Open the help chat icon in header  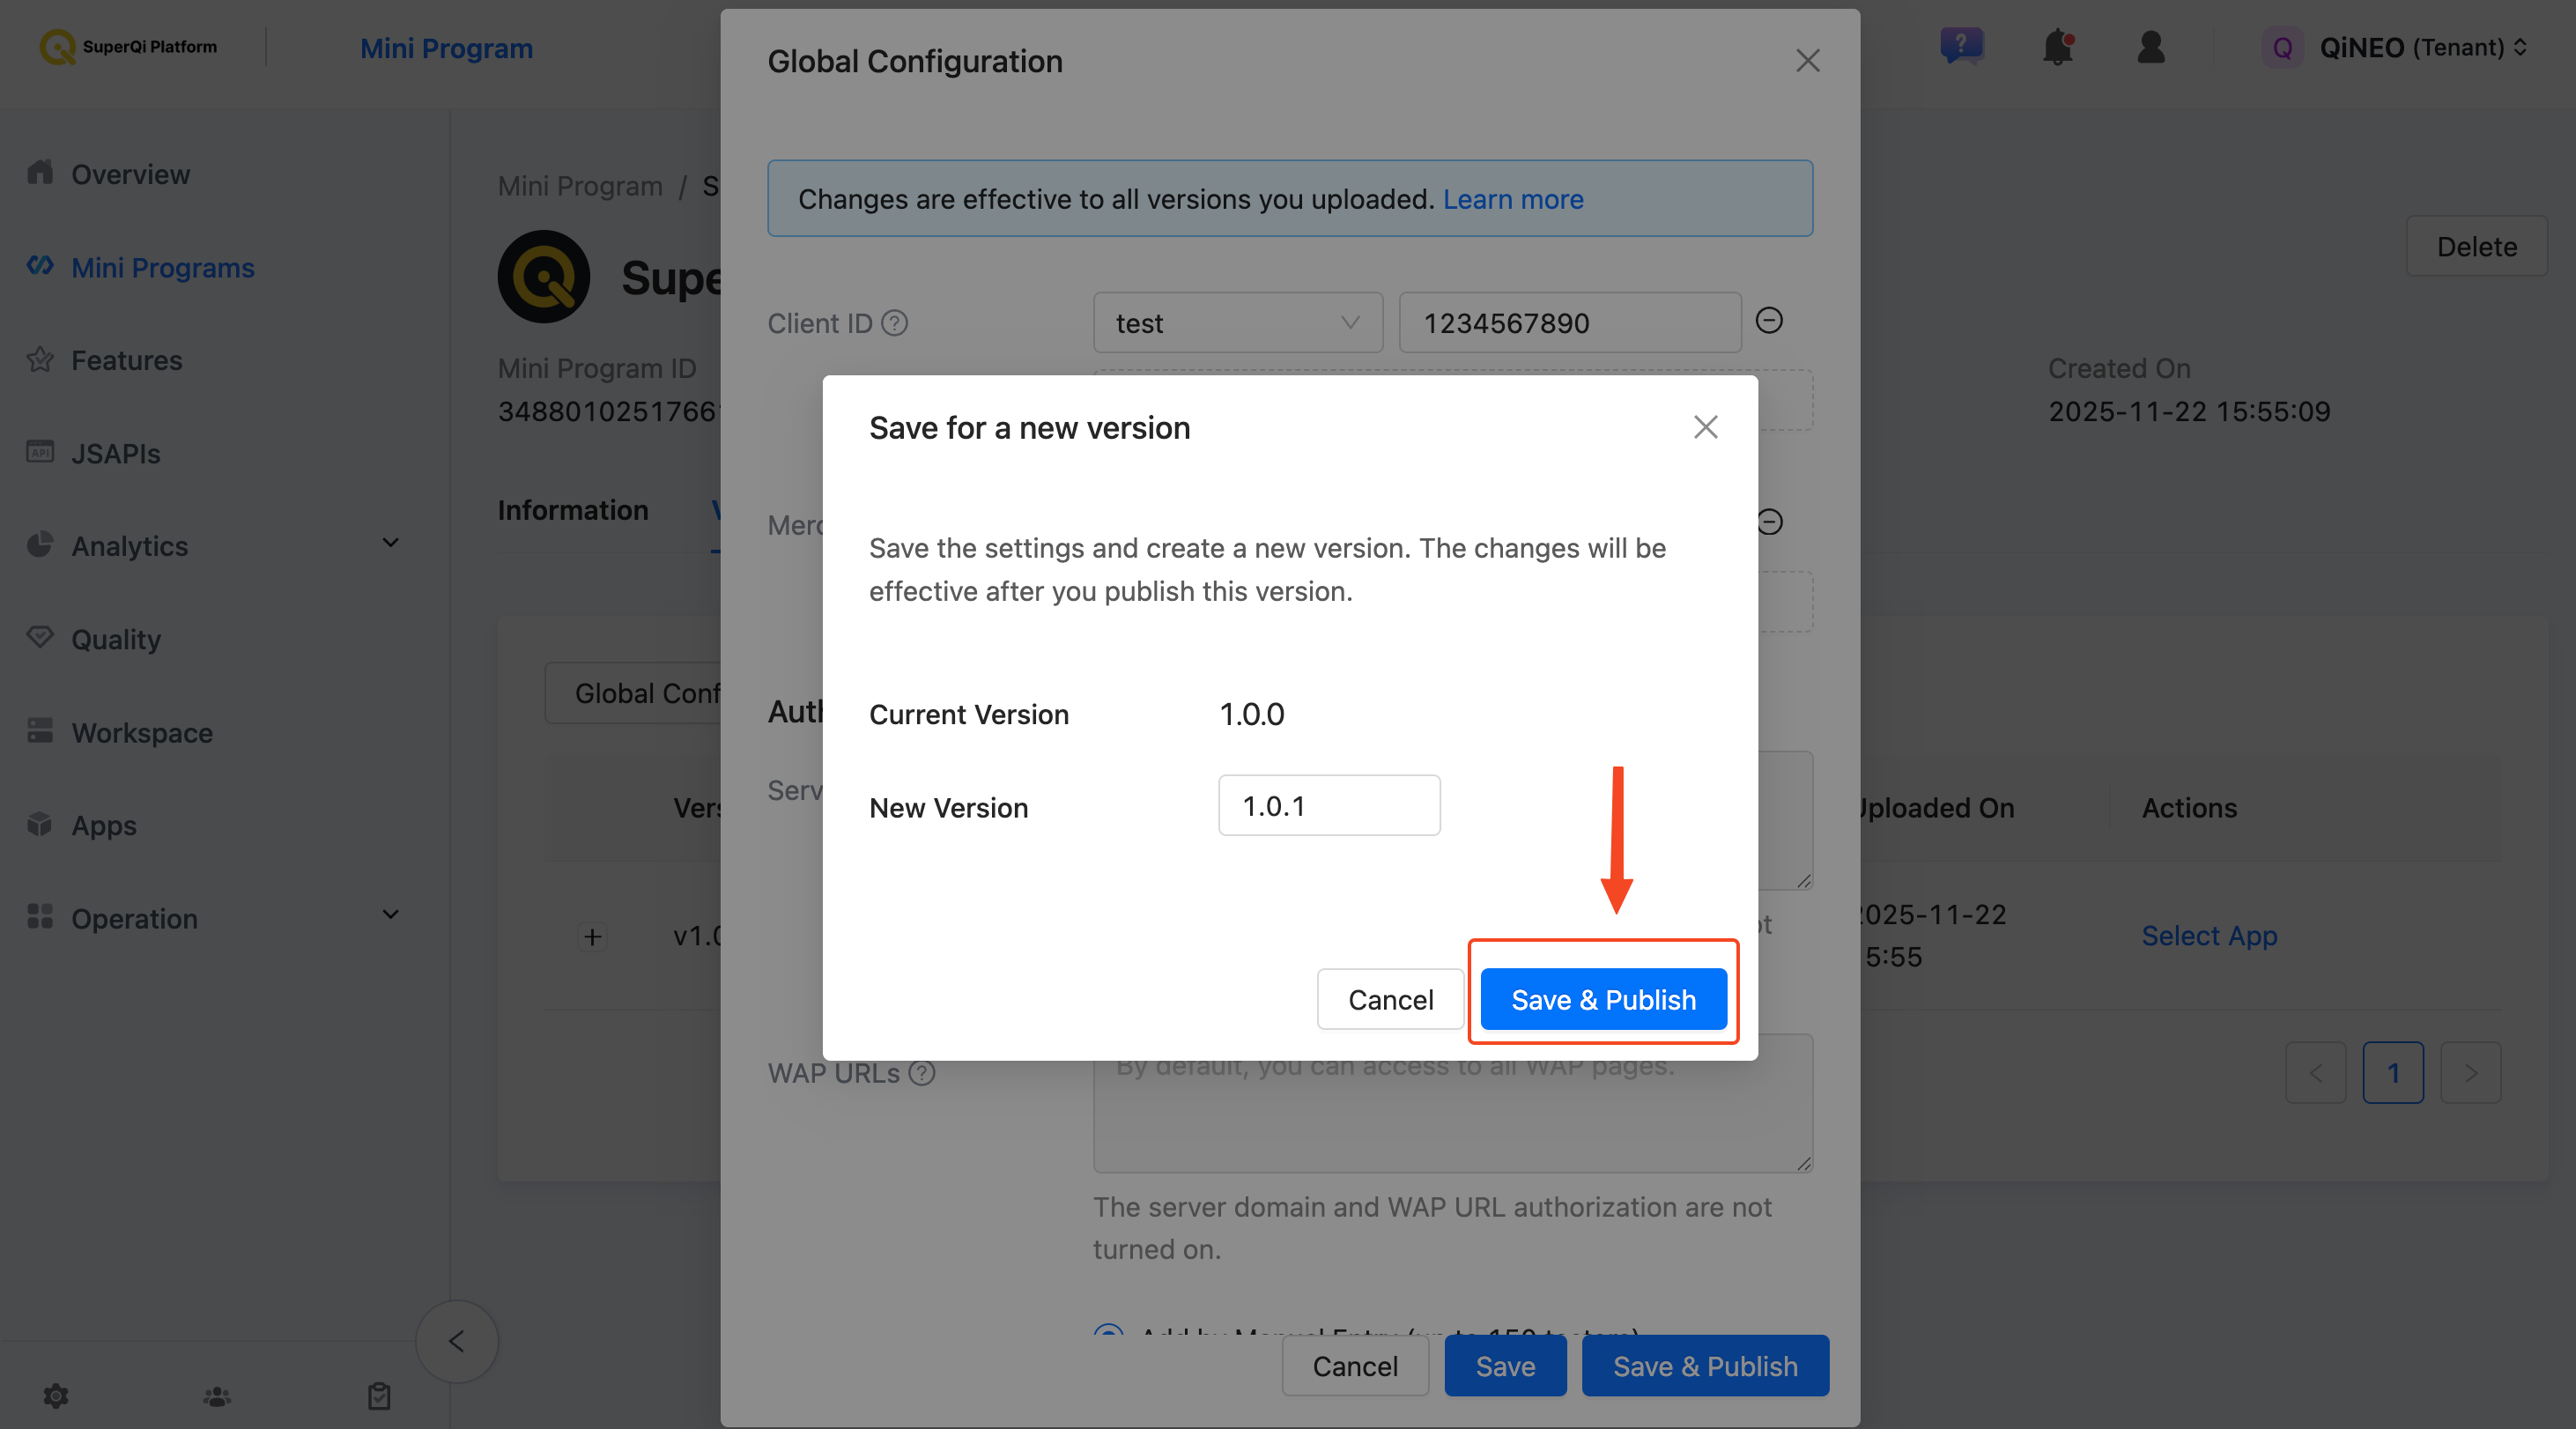(1962, 46)
